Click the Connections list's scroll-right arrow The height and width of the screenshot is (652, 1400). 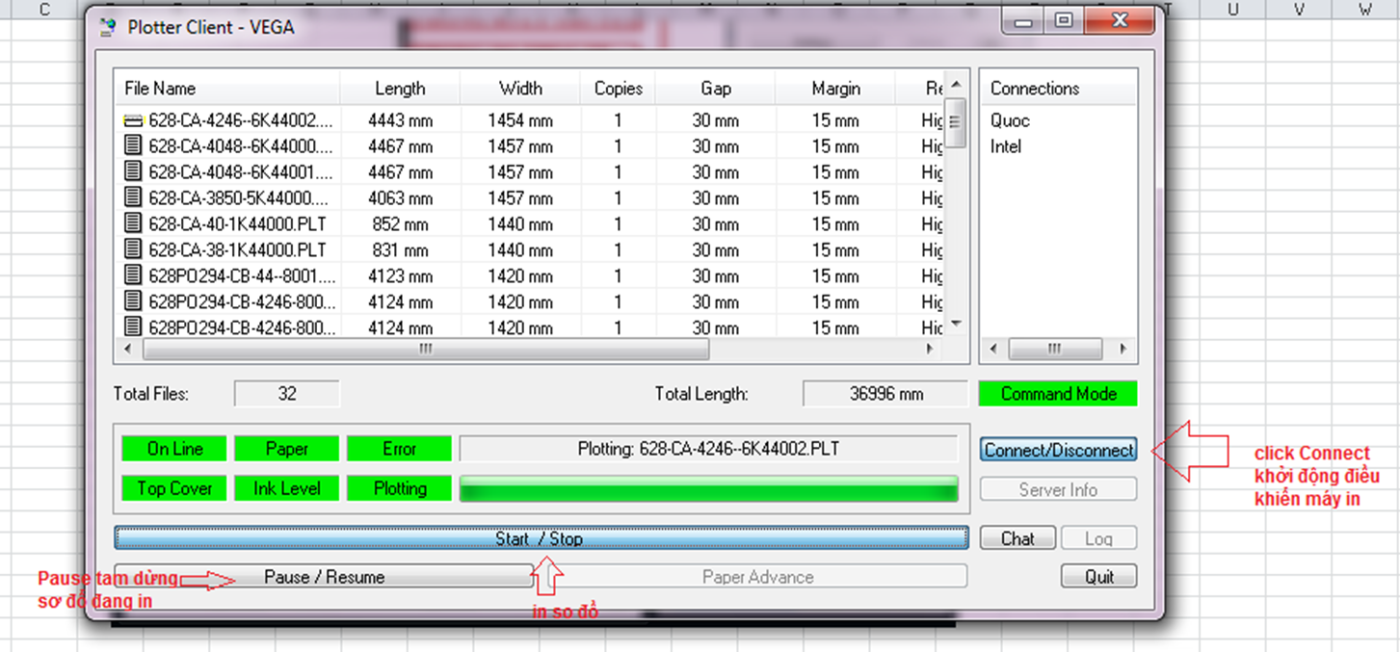[1123, 349]
